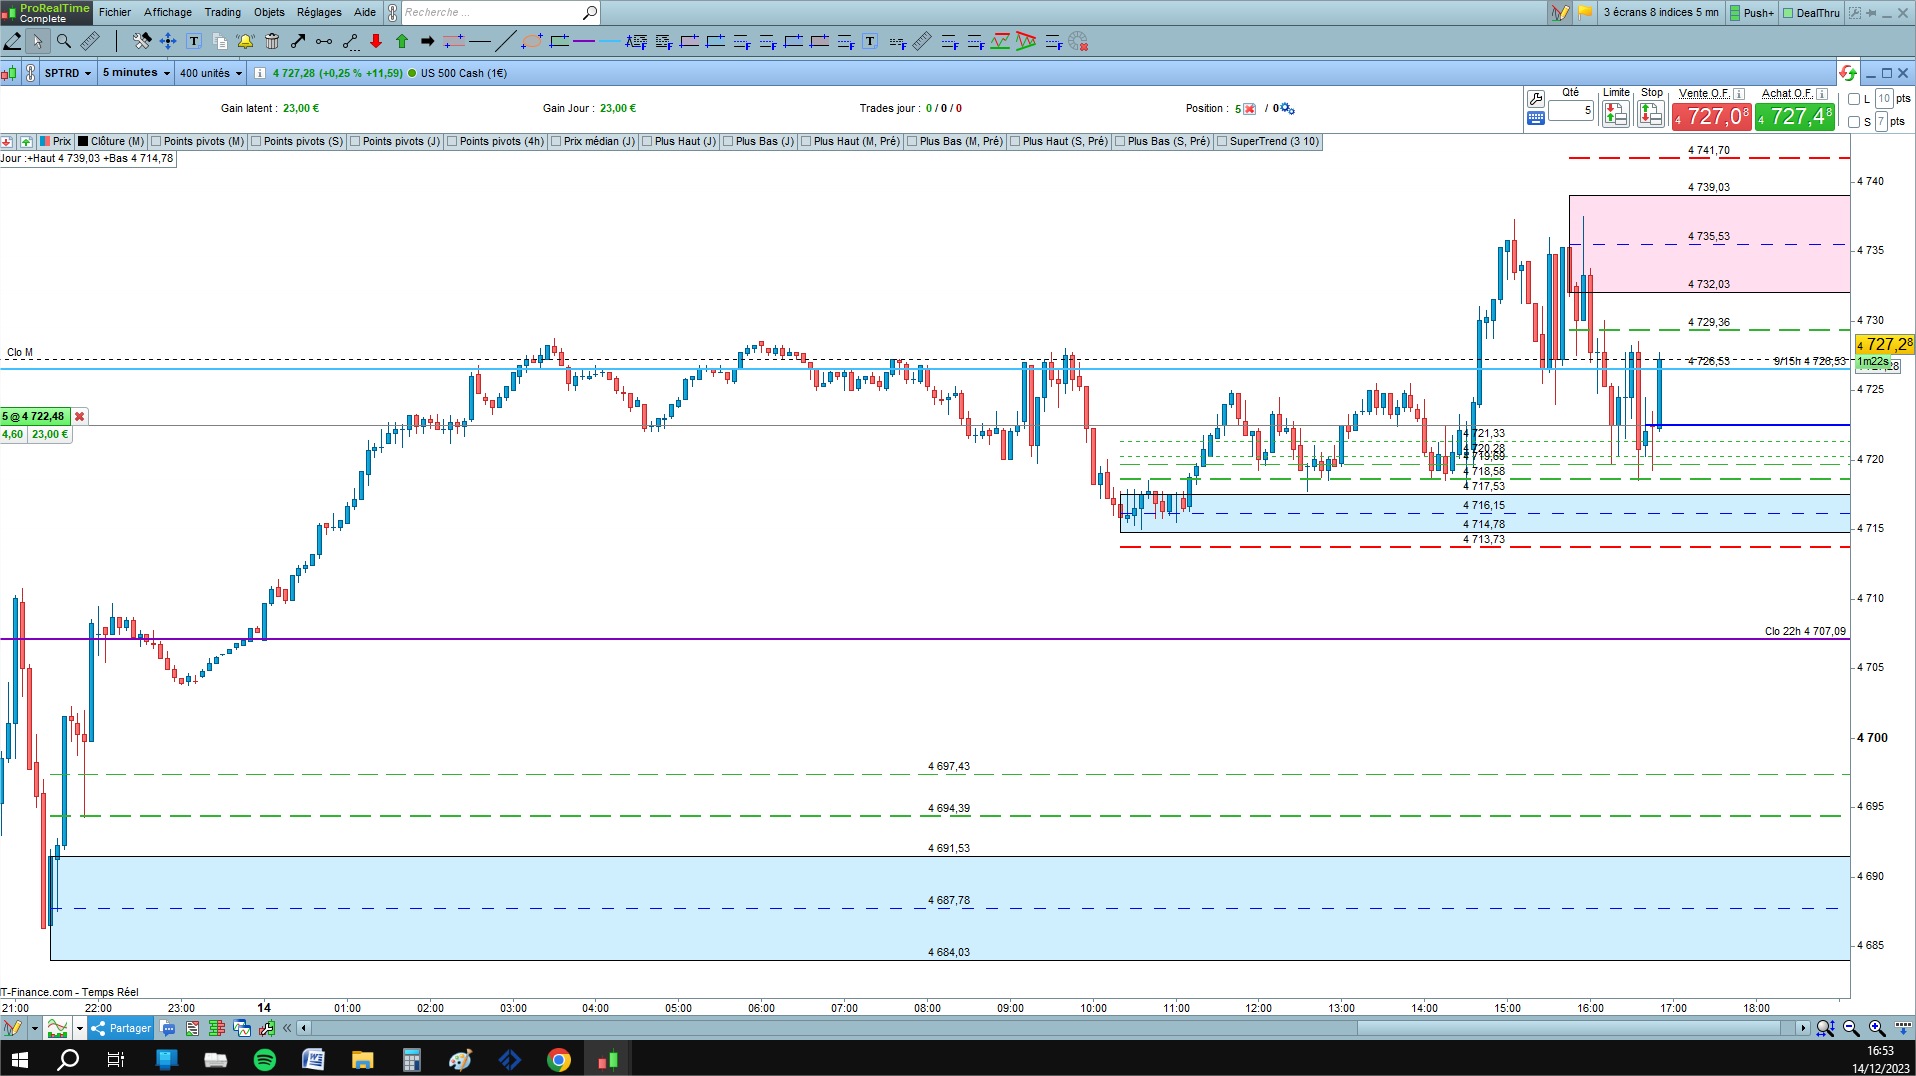Select the text T drawing tool
This screenshot has width=1916, height=1076.
pos(194,41)
